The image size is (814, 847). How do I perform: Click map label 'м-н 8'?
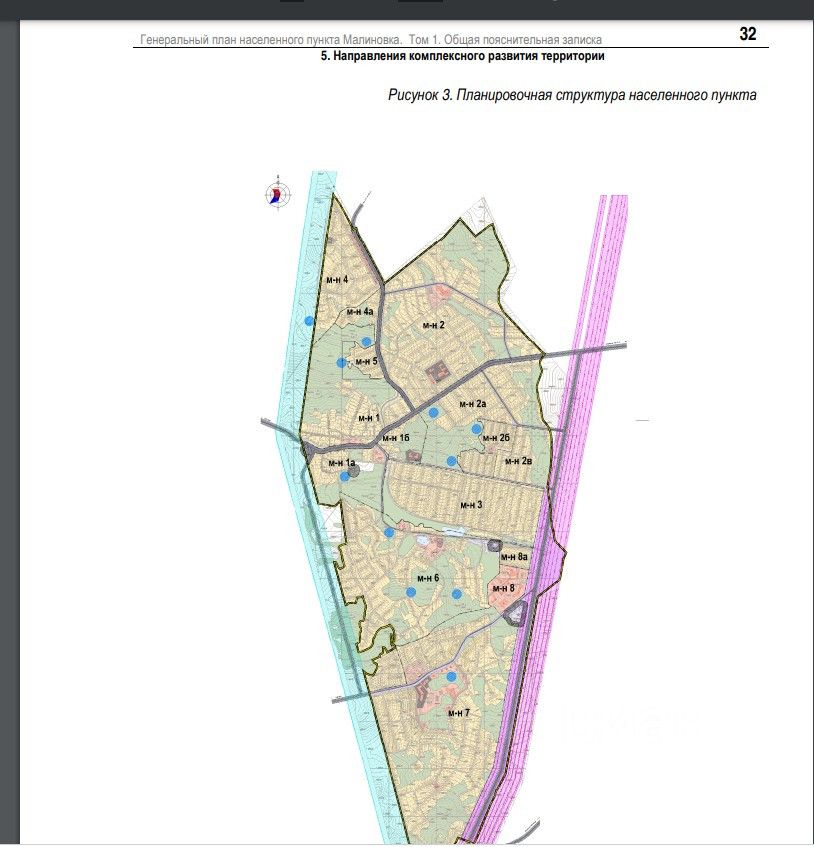[x=503, y=588]
